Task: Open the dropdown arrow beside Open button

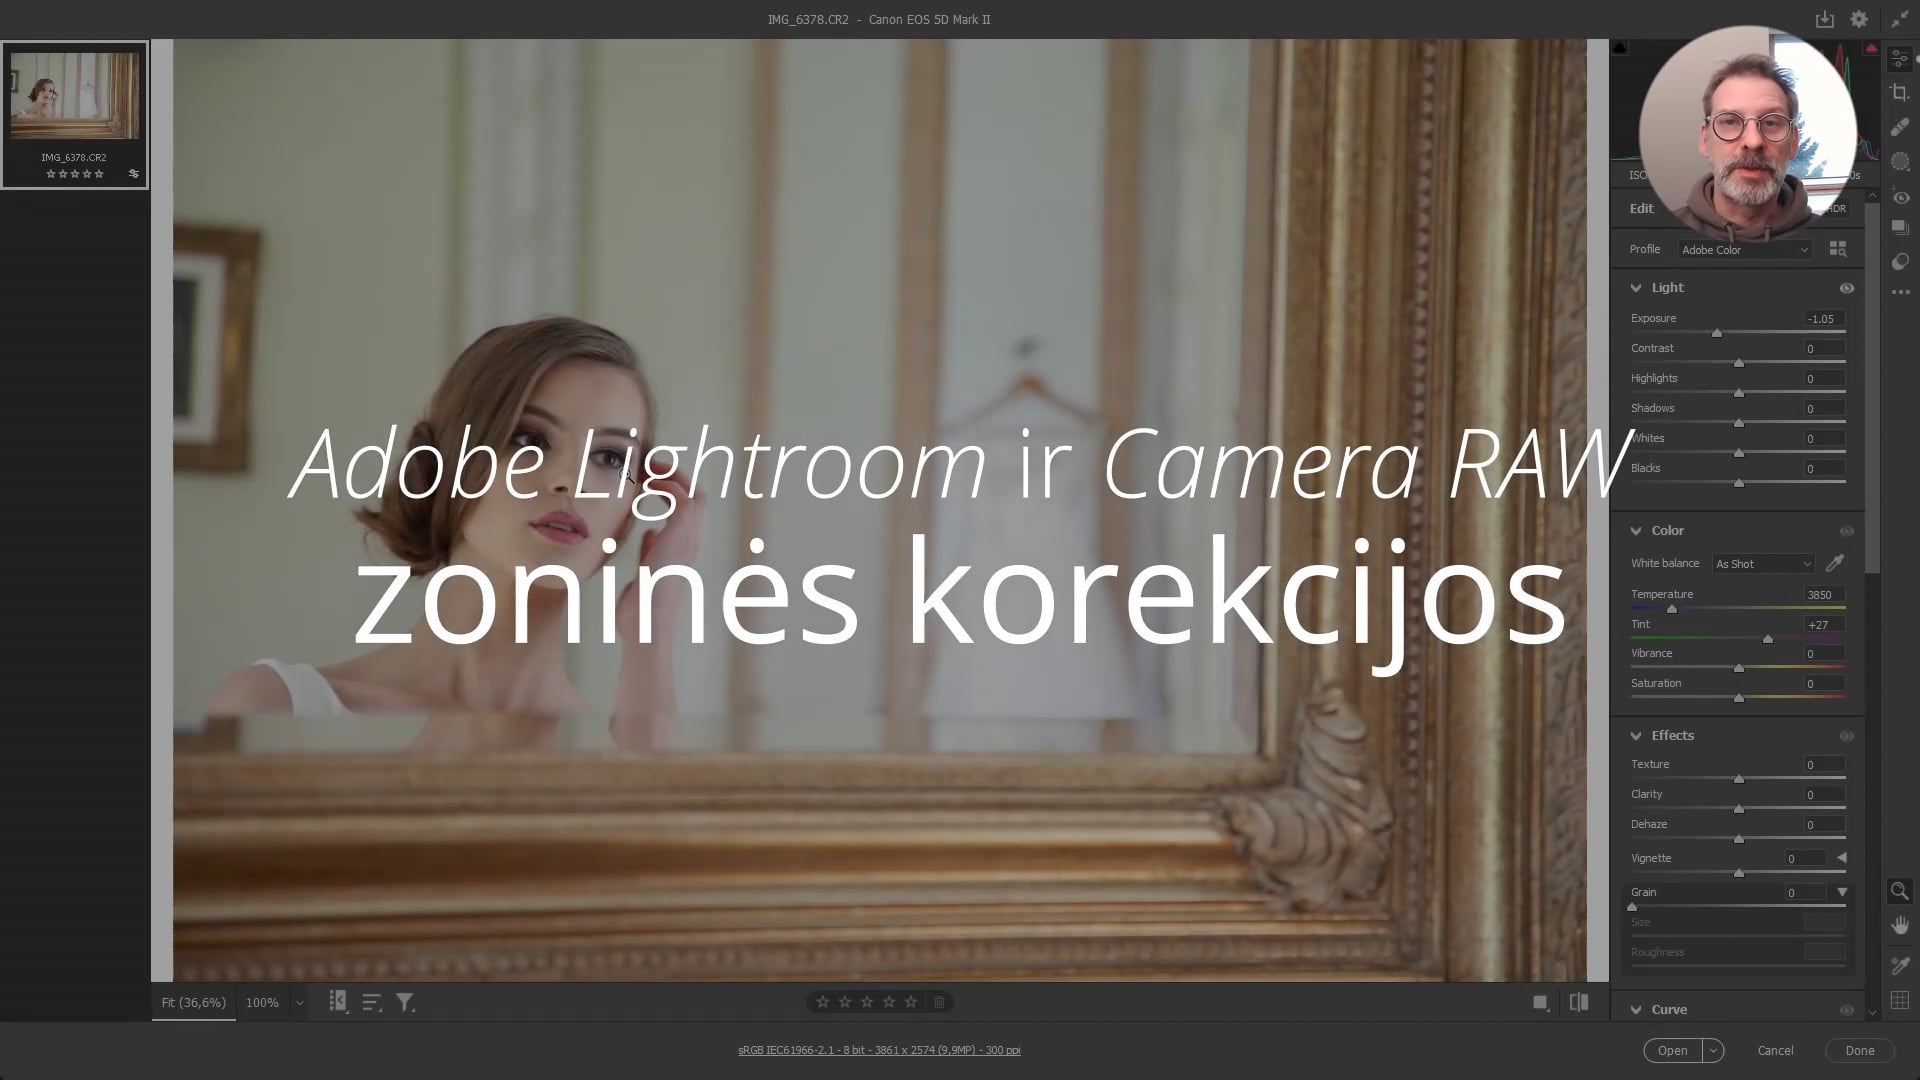Action: [x=1713, y=1050]
